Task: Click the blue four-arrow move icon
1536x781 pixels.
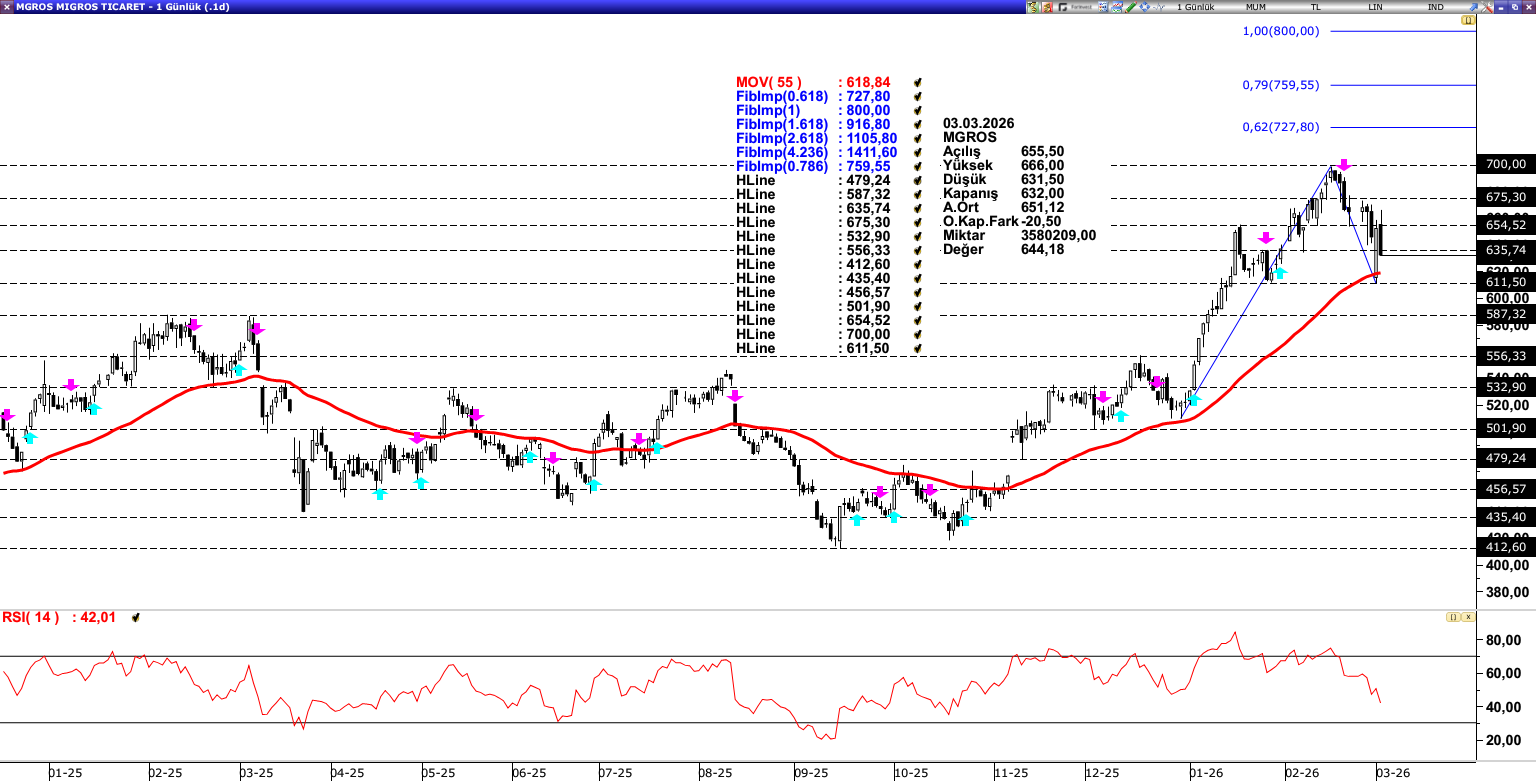Action: (x=1145, y=7)
